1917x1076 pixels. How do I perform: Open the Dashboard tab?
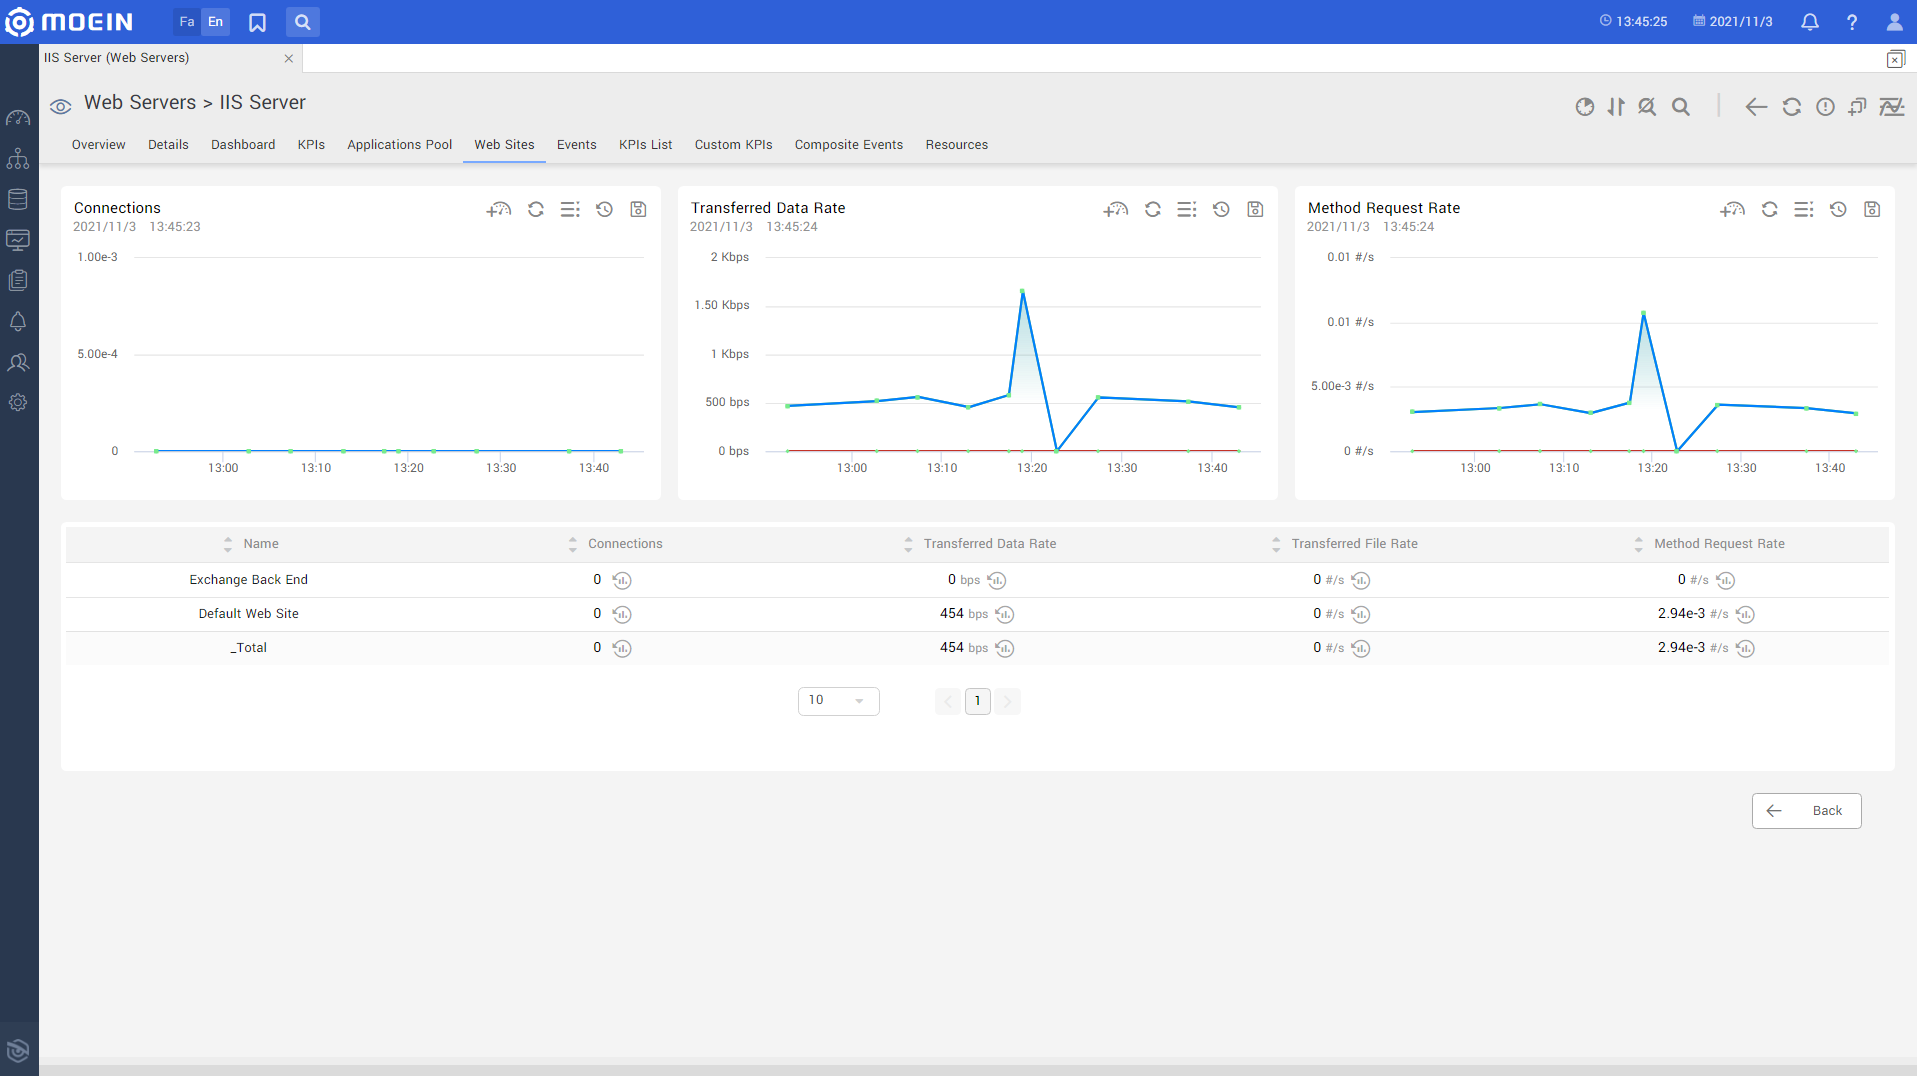coord(243,145)
